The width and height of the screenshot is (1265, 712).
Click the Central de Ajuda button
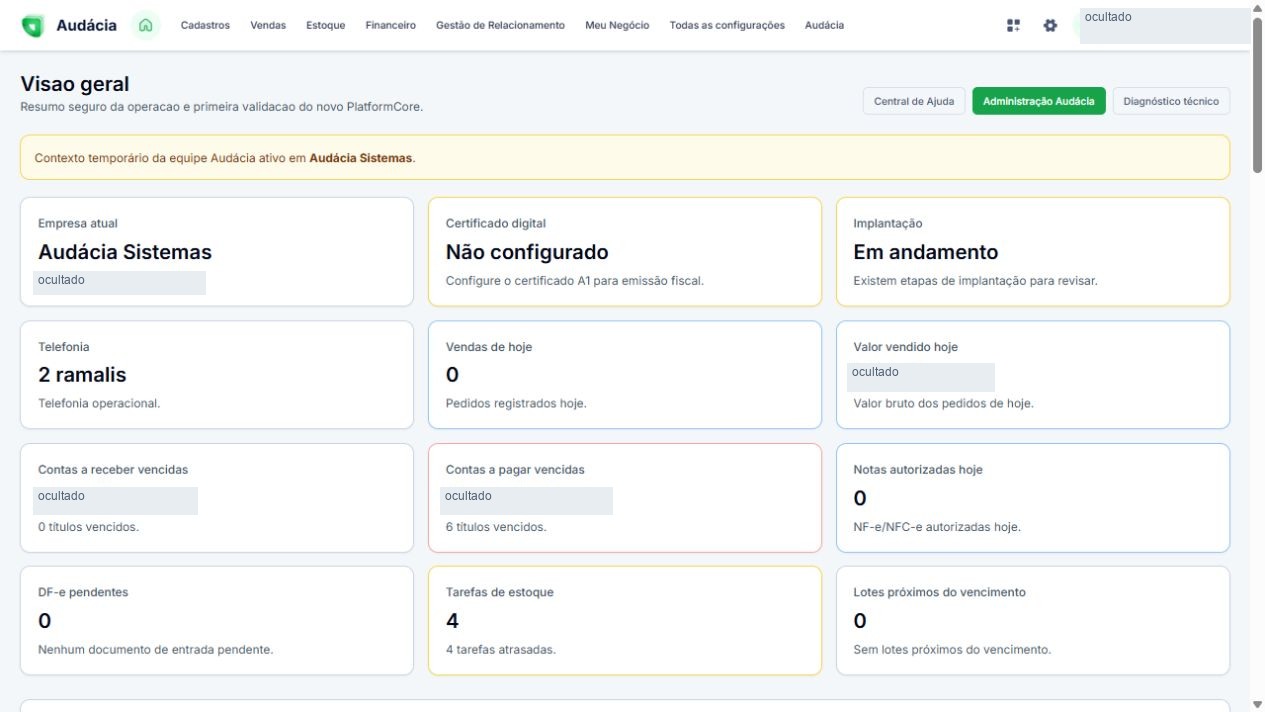(x=914, y=101)
